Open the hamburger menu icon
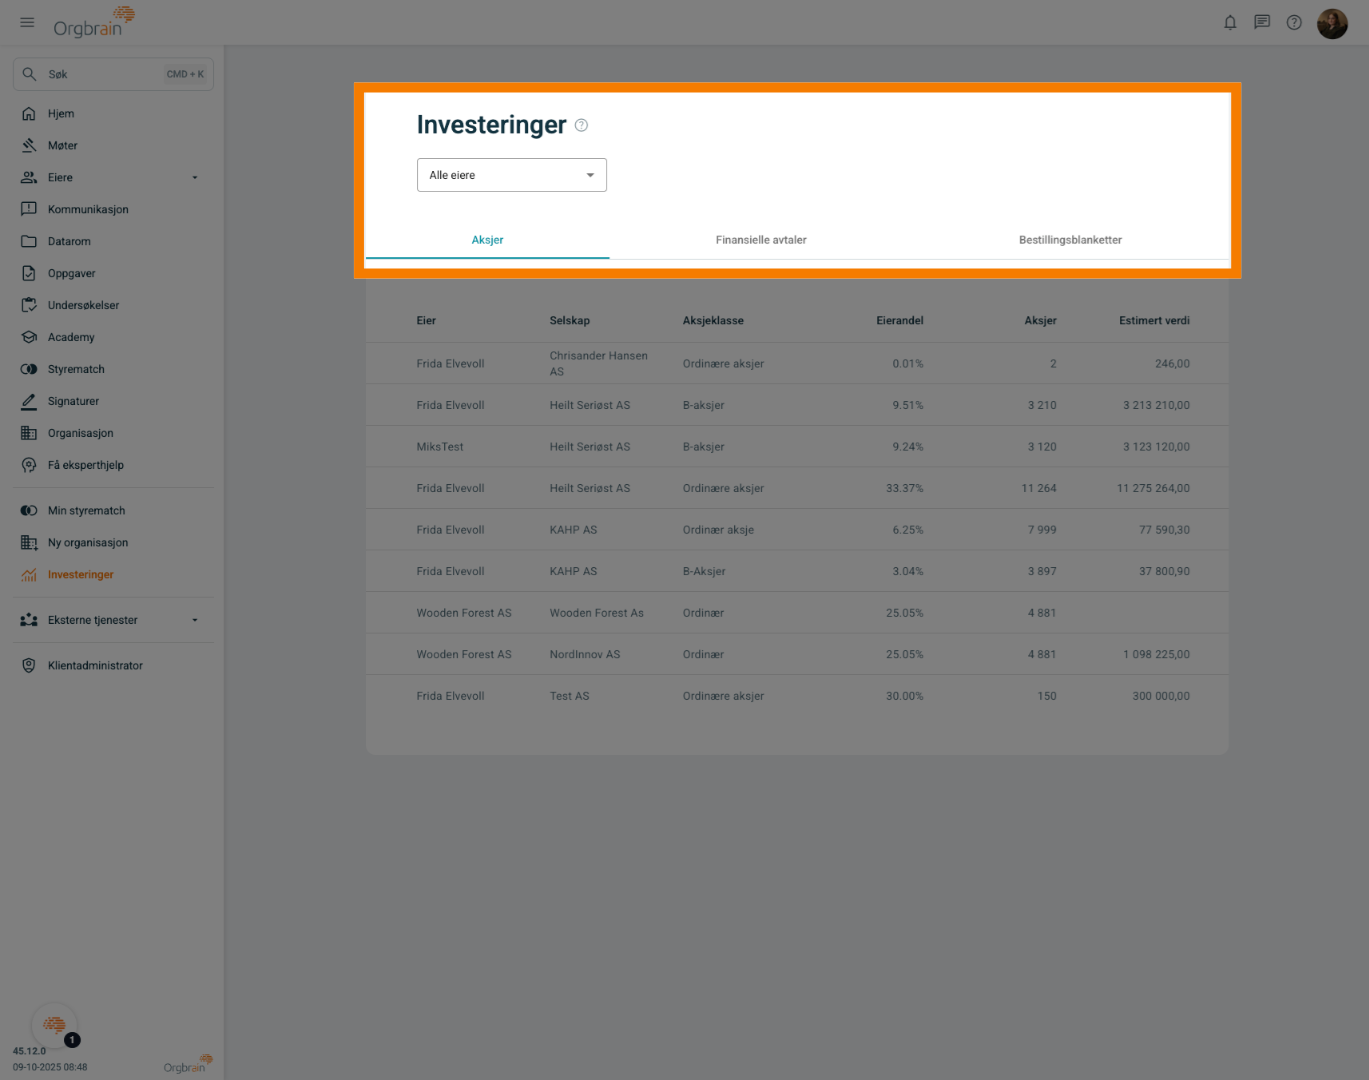 click(x=27, y=22)
